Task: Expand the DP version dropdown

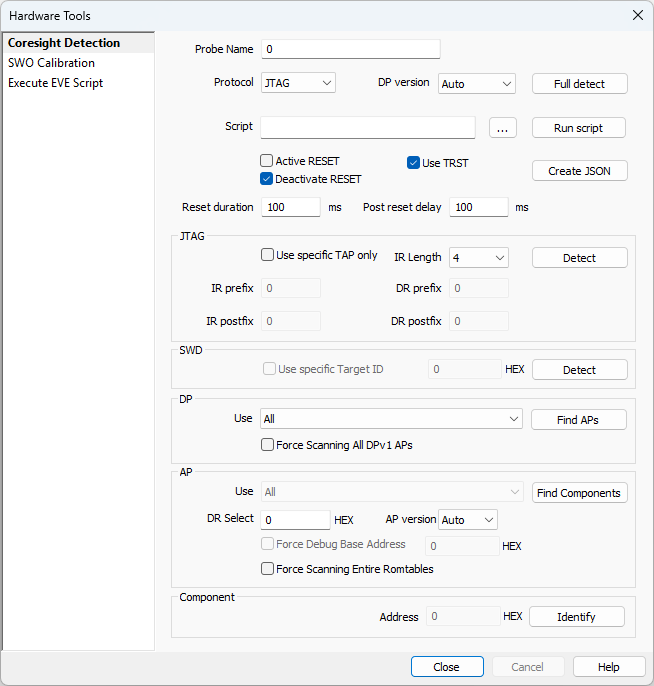Action: click(x=476, y=84)
